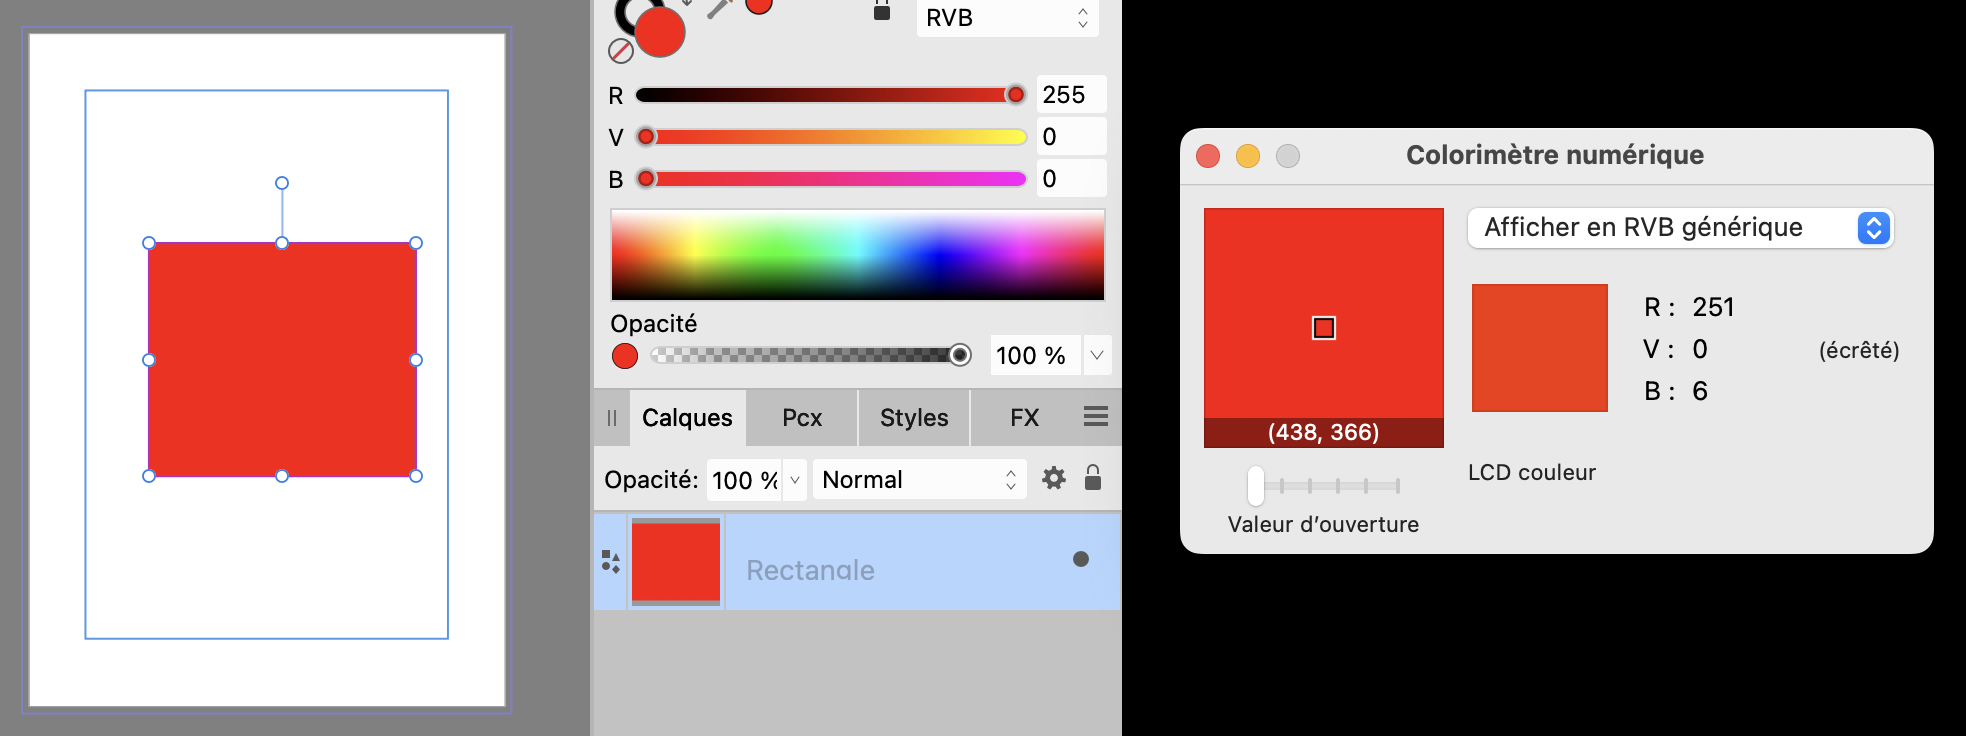Toggle visibility dot of Rectangle layer

(1080, 559)
